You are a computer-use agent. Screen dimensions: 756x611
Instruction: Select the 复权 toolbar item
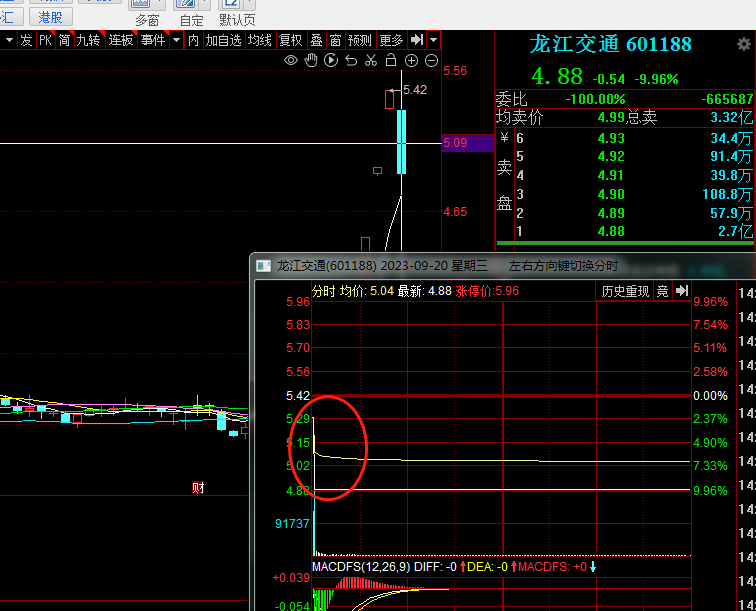(290, 40)
